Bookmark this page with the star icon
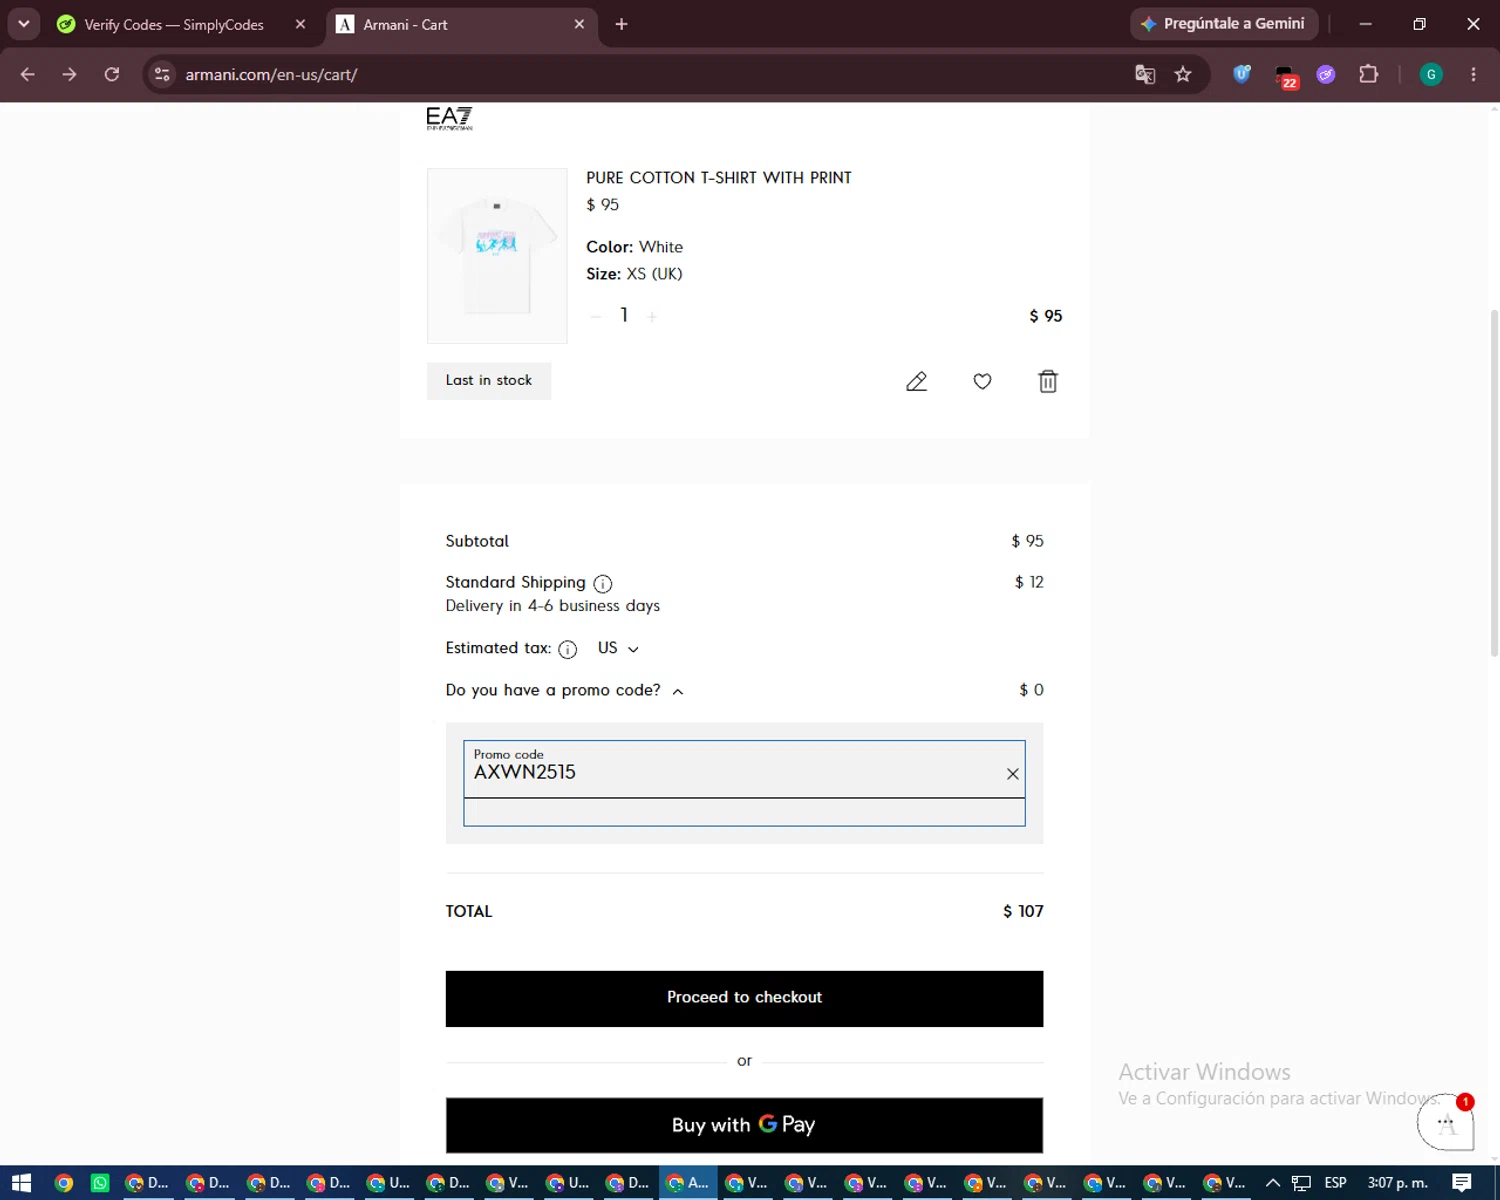1500x1200 pixels. click(x=1183, y=74)
